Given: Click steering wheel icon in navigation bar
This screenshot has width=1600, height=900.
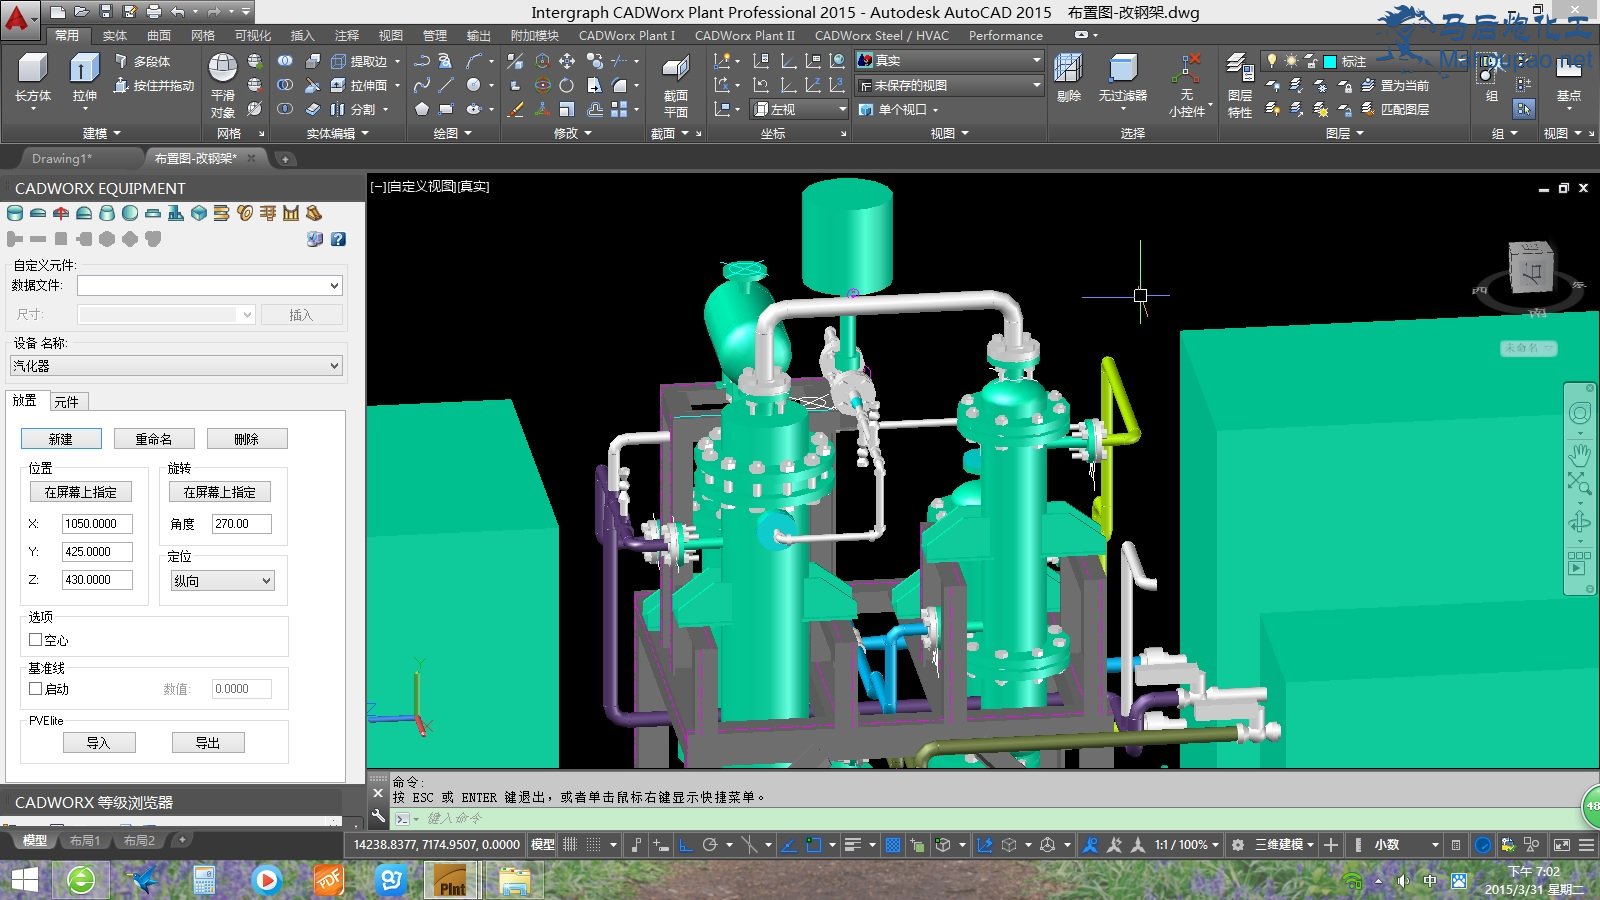Looking at the screenshot, I should [1579, 413].
